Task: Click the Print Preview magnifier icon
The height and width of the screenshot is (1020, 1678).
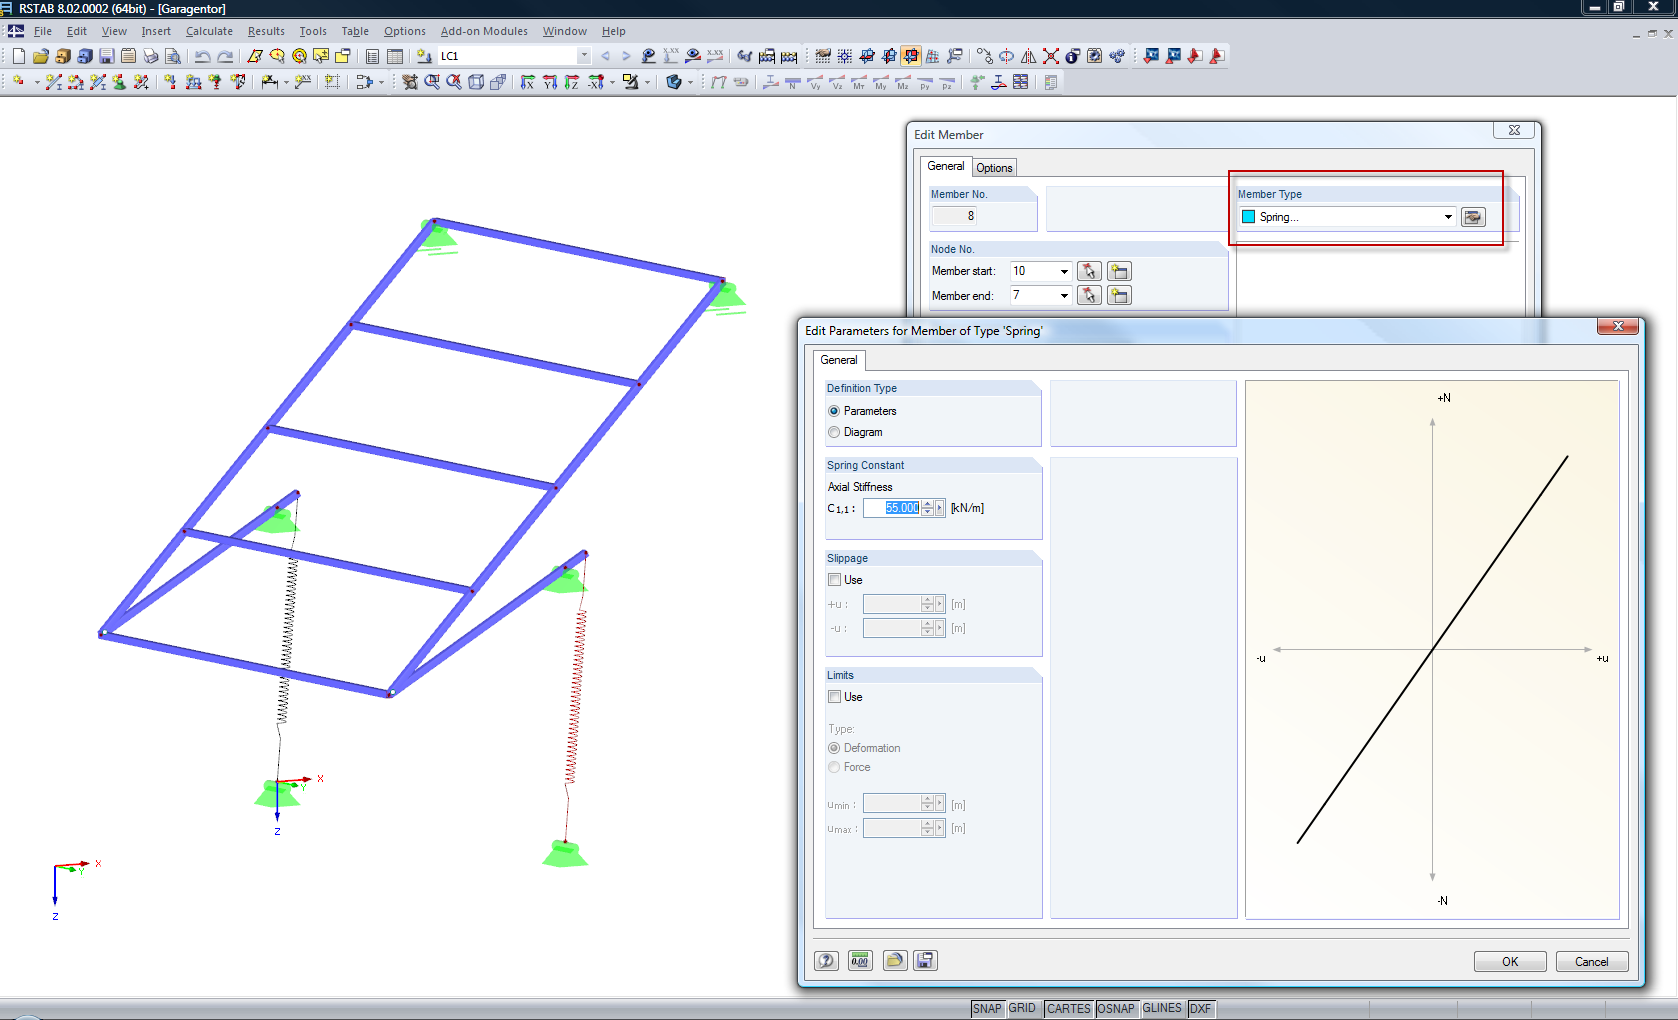Action: pos(172,56)
